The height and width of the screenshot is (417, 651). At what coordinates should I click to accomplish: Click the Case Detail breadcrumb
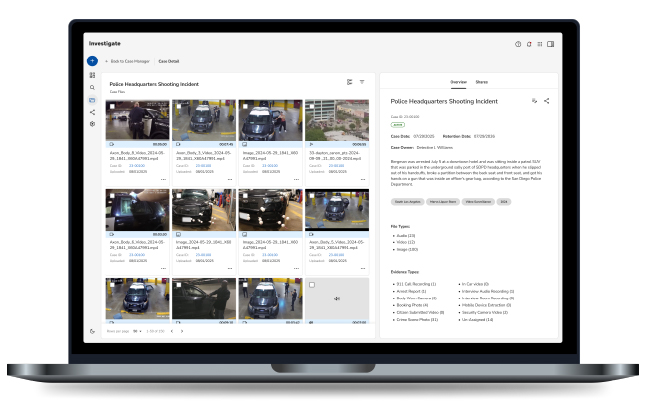point(169,61)
